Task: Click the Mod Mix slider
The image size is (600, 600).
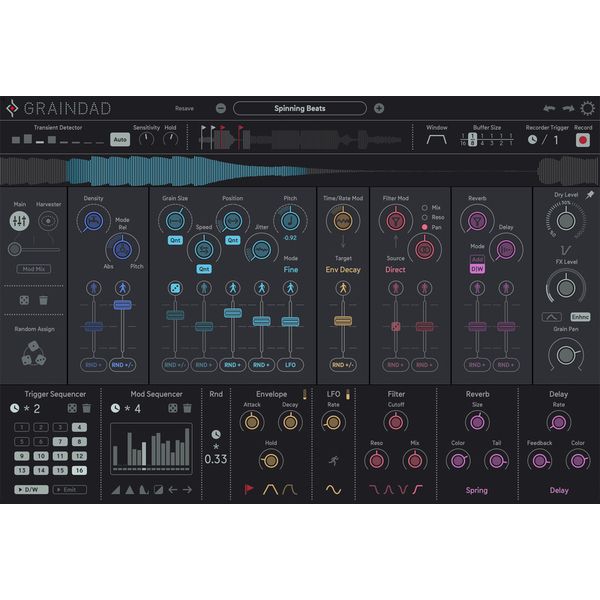Action: [x=34, y=269]
